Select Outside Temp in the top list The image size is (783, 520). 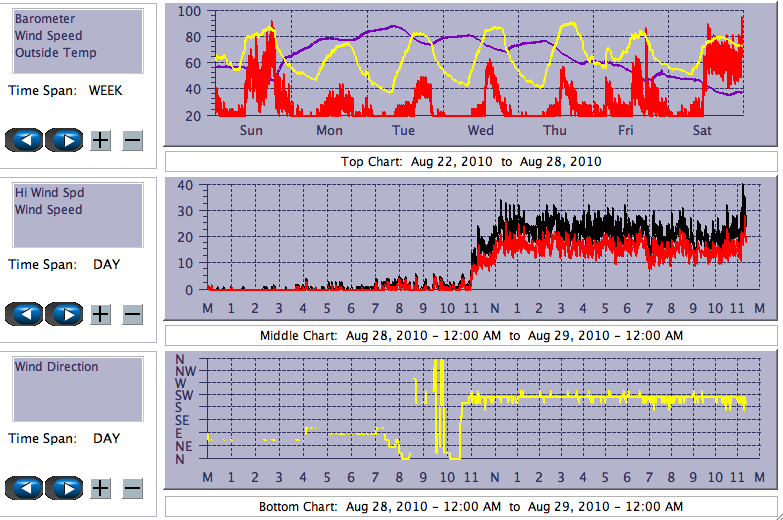pos(55,53)
